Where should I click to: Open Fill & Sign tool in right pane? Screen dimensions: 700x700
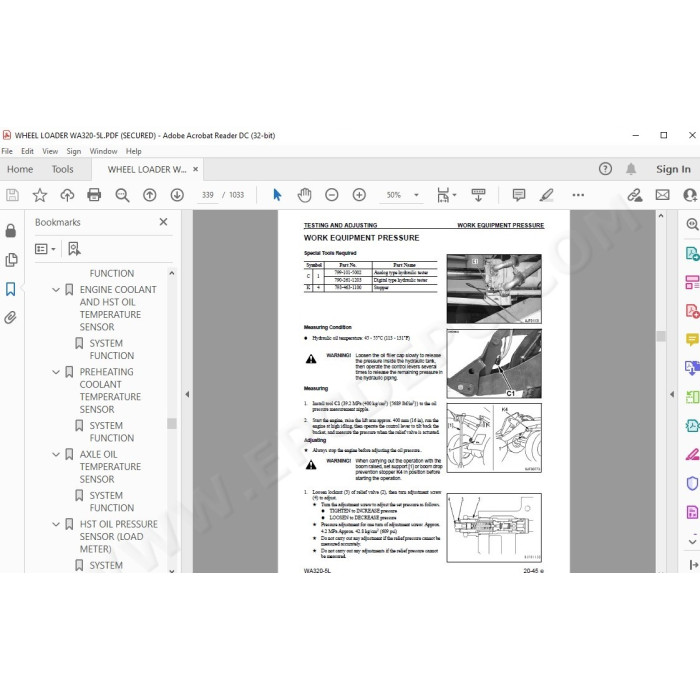(x=692, y=454)
